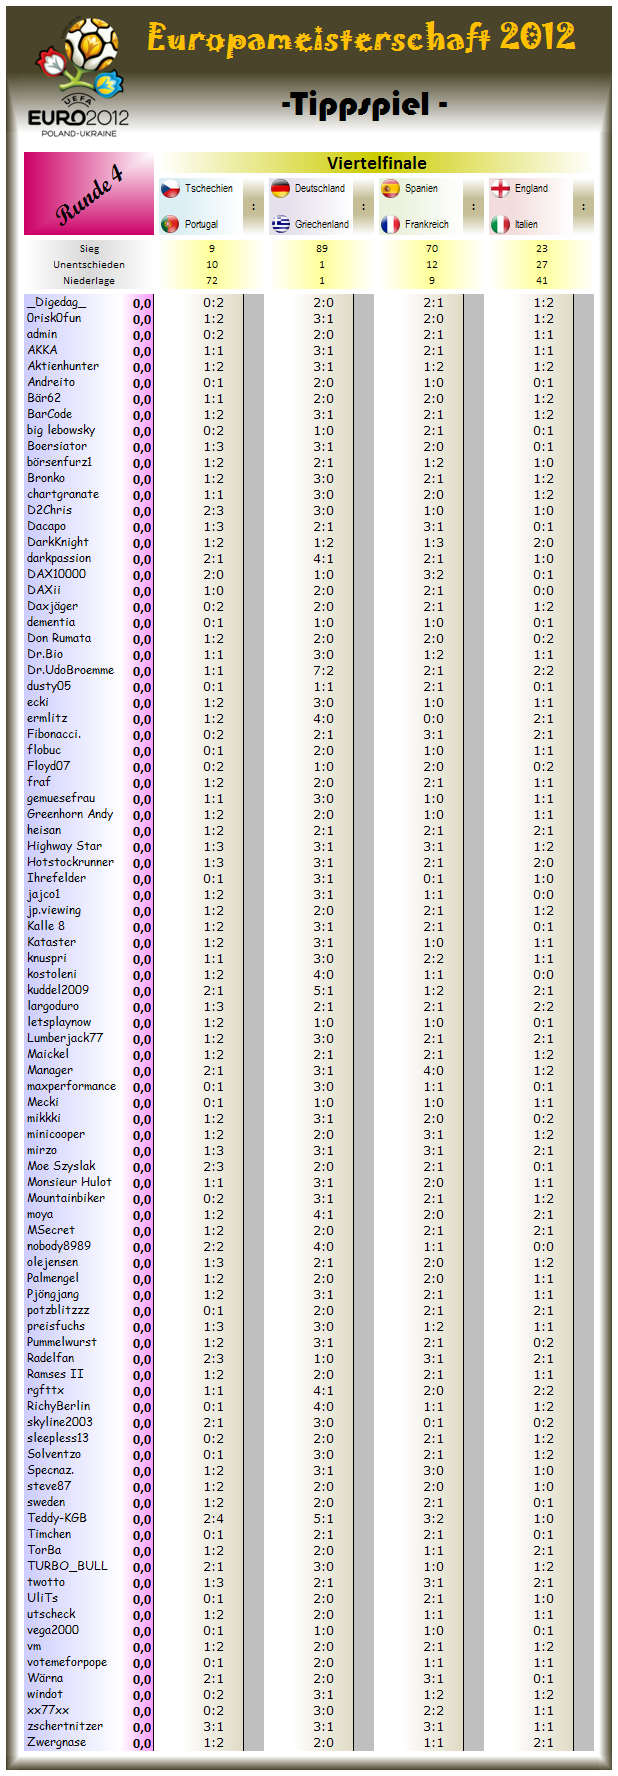Select player name DarkKnight

click(58, 542)
